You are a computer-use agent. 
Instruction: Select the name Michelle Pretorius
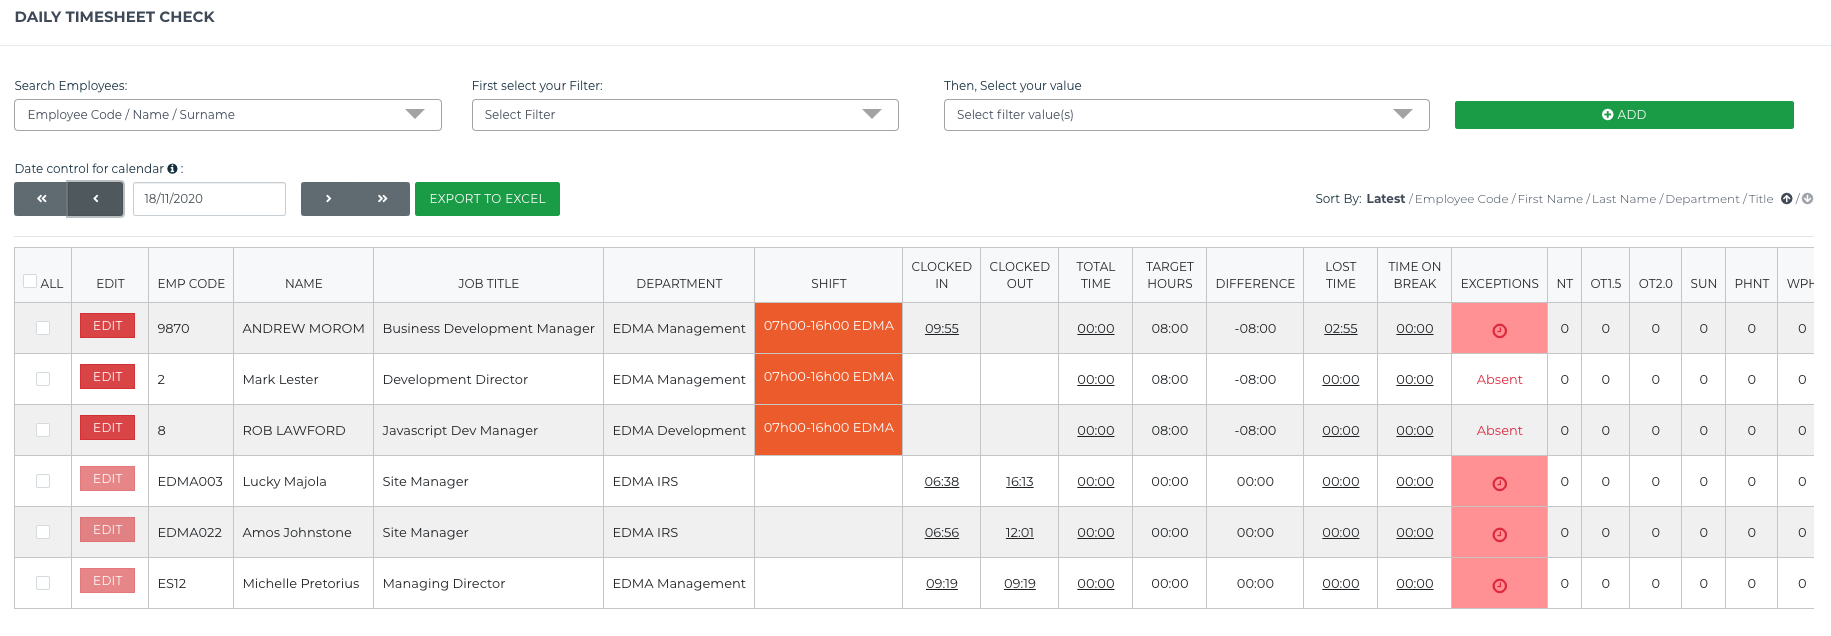pyautogui.click(x=300, y=583)
